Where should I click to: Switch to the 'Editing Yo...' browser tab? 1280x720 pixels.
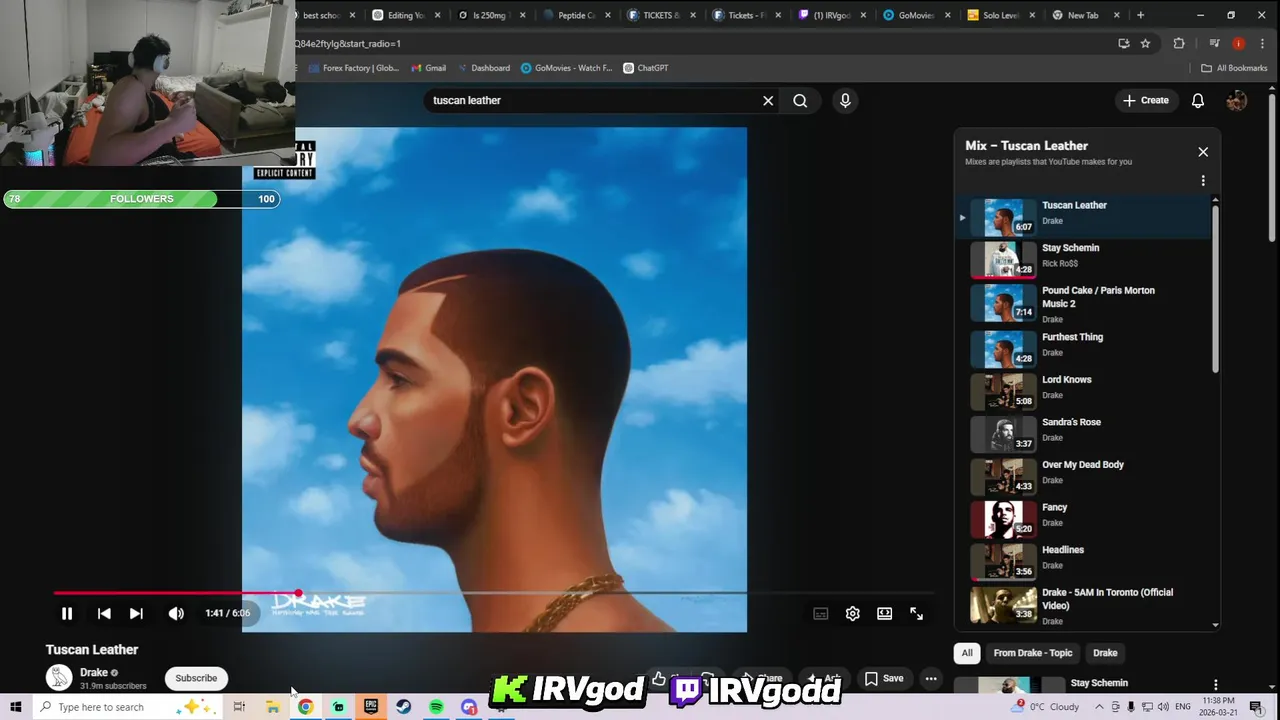tap(405, 15)
